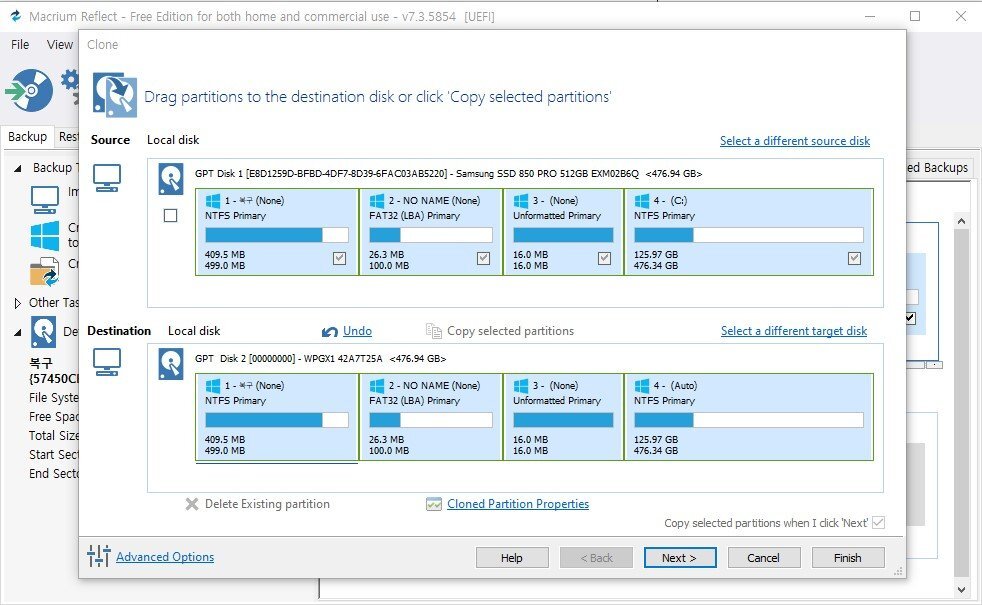Click Windows icon on destination partition 1

(213, 386)
